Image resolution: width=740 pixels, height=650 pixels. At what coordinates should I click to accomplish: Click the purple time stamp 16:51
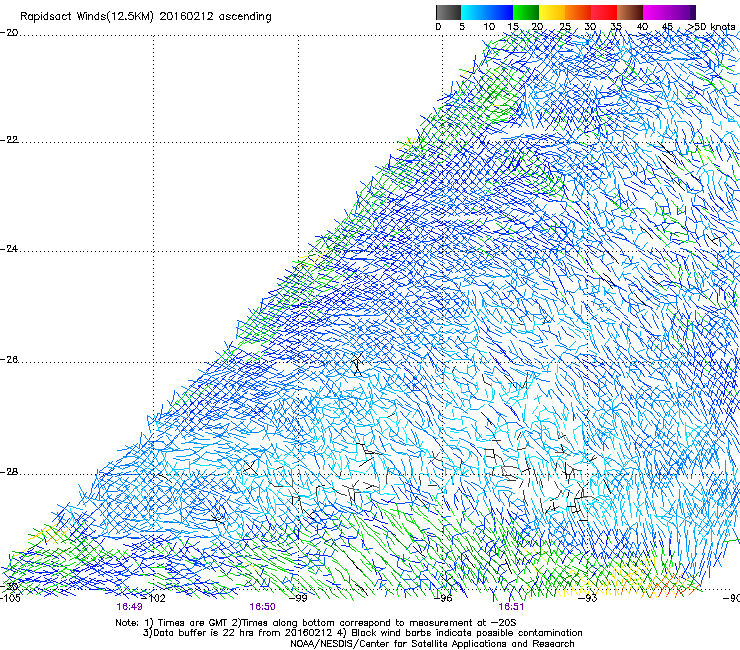[511, 607]
